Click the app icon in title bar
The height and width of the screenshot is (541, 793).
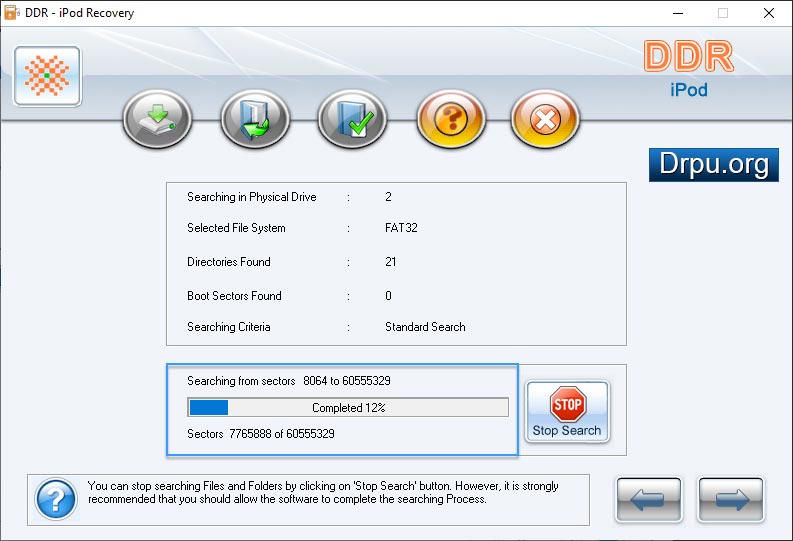(11, 13)
